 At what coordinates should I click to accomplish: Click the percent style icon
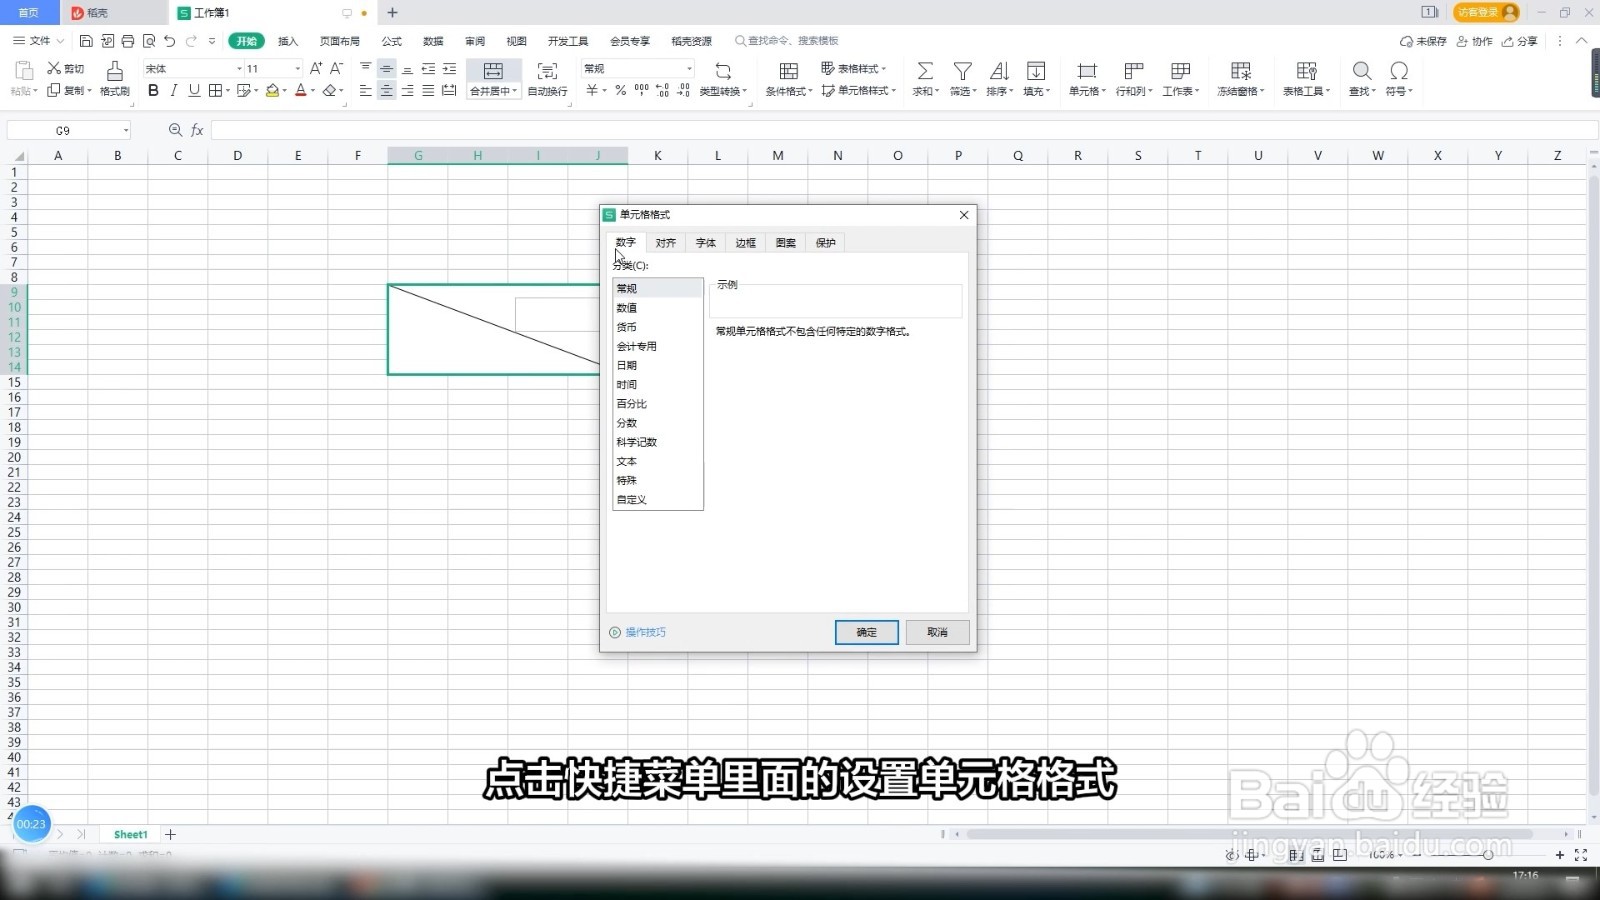[621, 90]
